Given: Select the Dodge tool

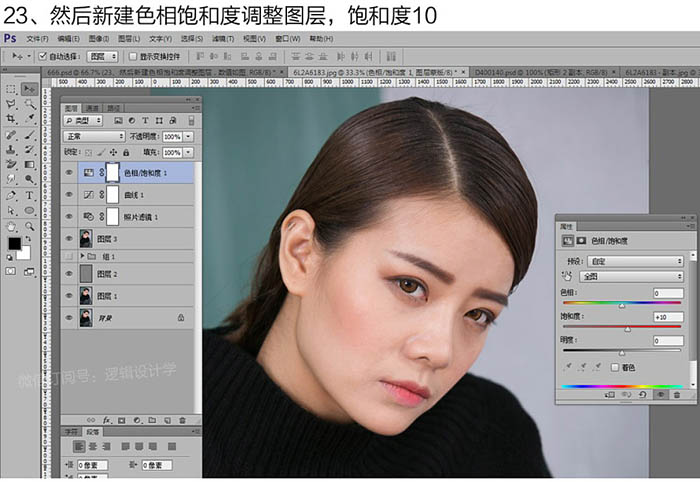Looking at the screenshot, I should pos(29,179).
